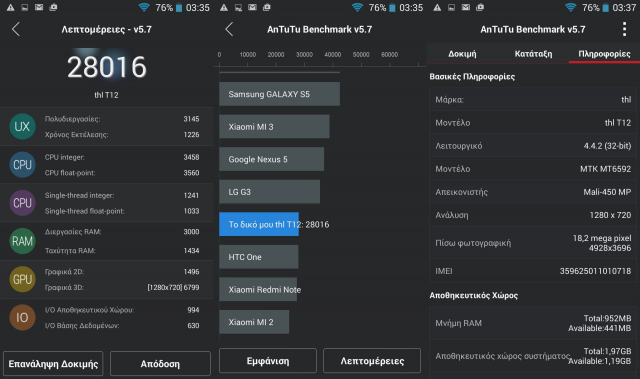Screen dimensions: 640x379
Task: Tap the I/O Αποθηκευτικού Χώρου row
Action: 122,310
